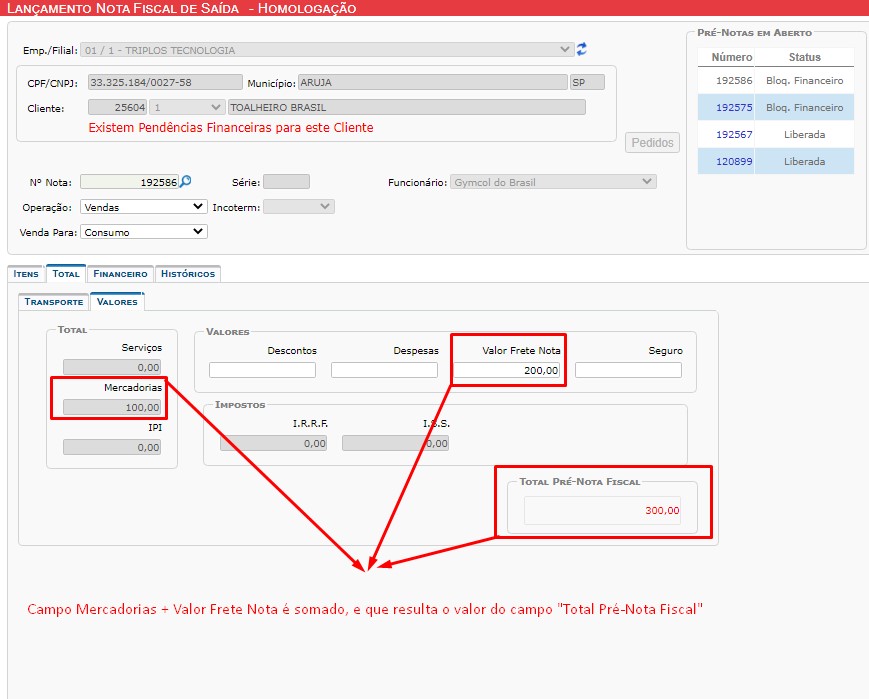Click the magnifier search icon next to Nº Nota
This screenshot has width=869, height=699.
186,181
